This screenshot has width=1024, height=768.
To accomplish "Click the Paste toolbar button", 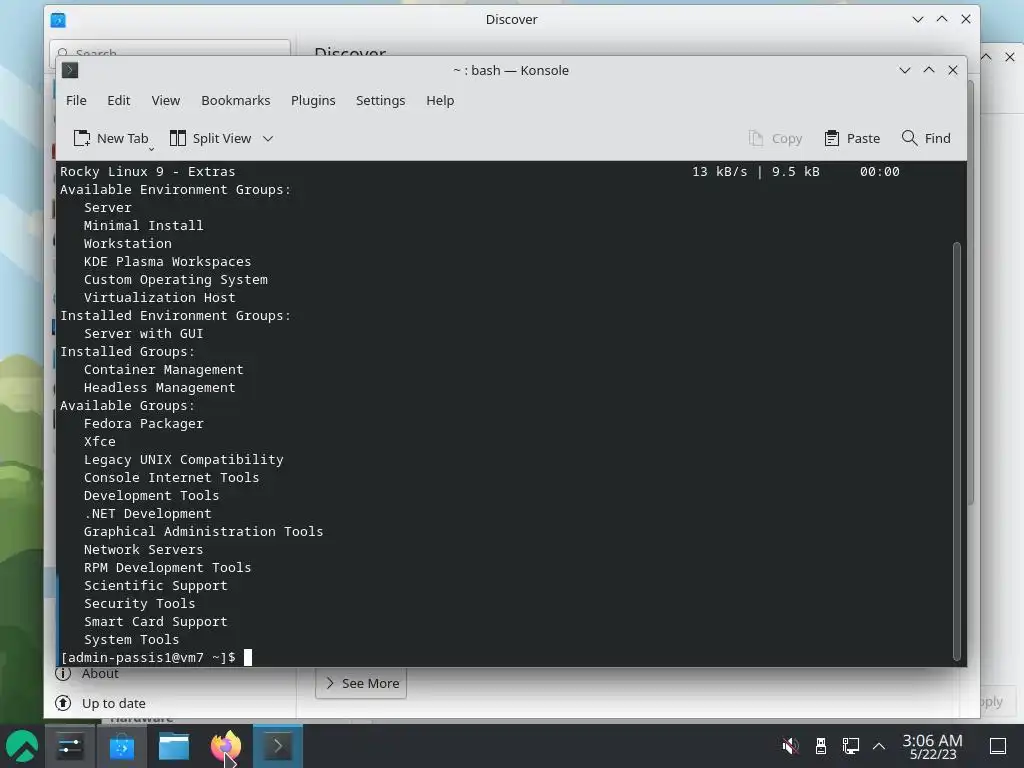I will 852,138.
